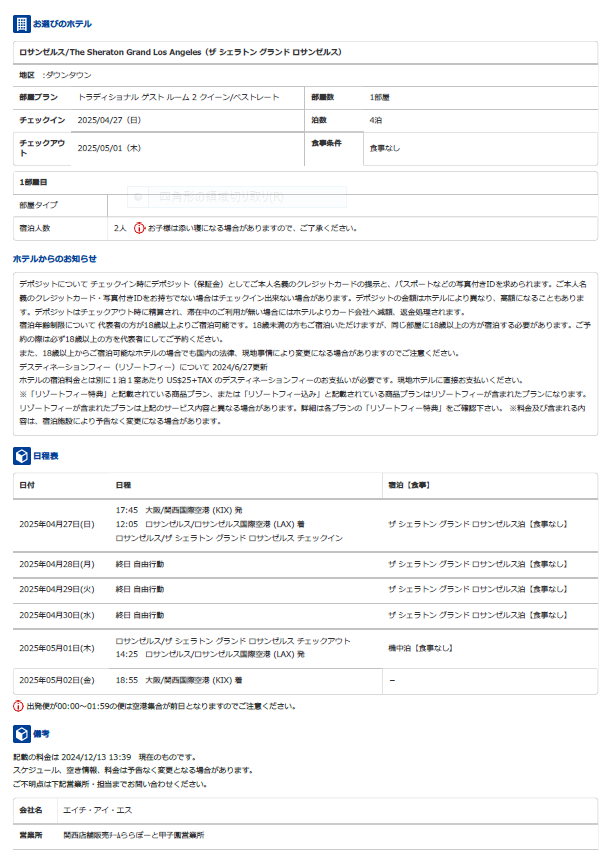Click the 1部屋目 header
Viewport: 613px width, 851px height.
33,182
